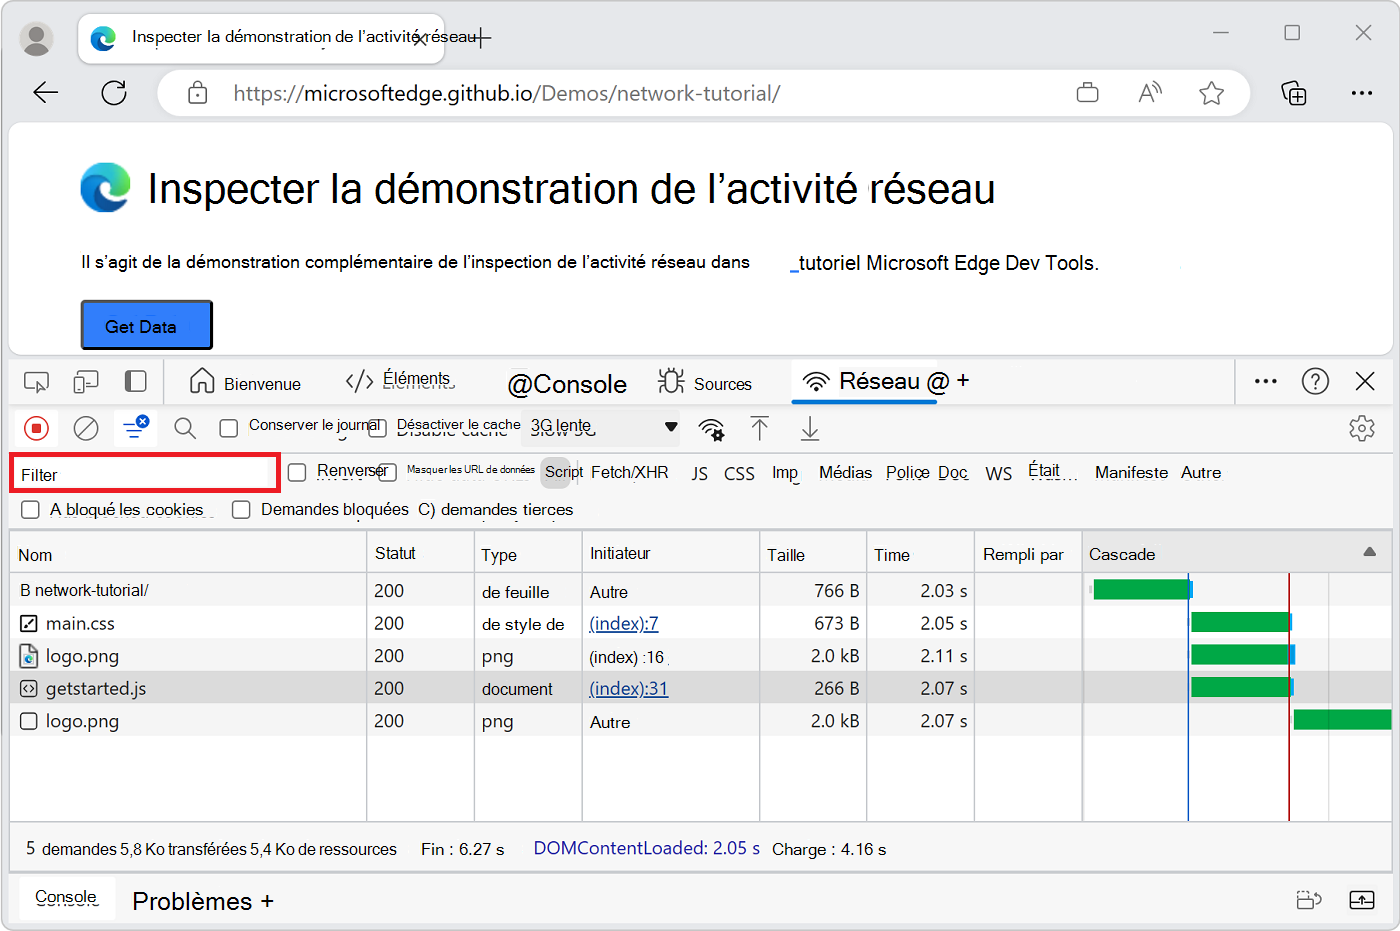Enable Conserver le journal checkbox
The height and width of the screenshot is (931, 1400).
229,429
